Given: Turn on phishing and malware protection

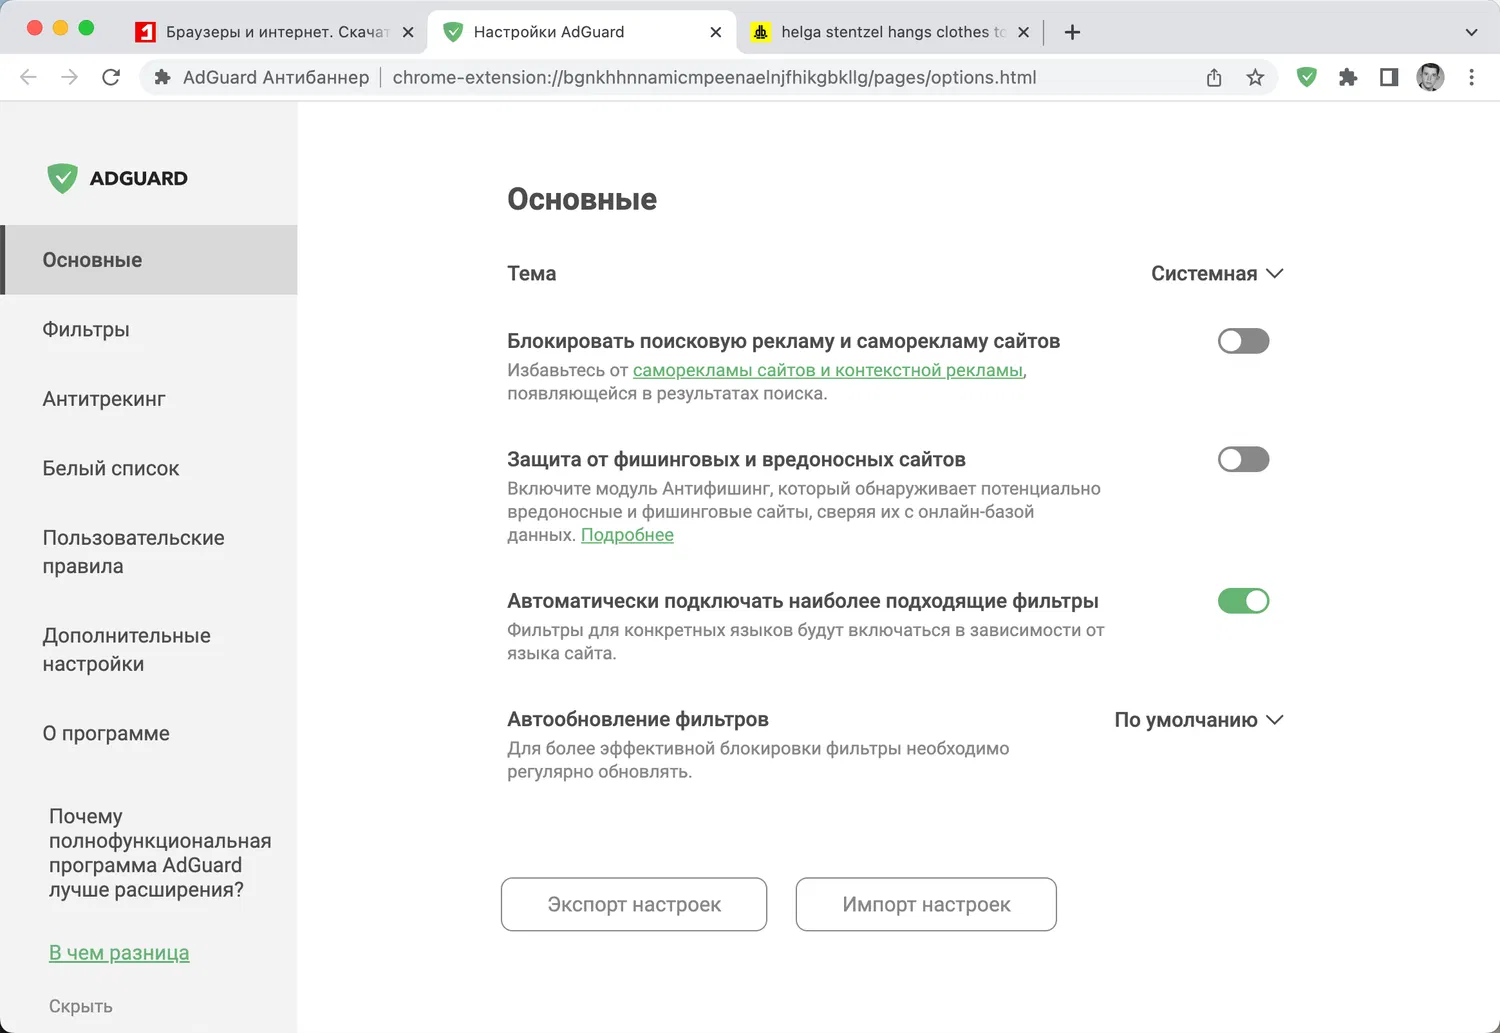Looking at the screenshot, I should pos(1243,459).
